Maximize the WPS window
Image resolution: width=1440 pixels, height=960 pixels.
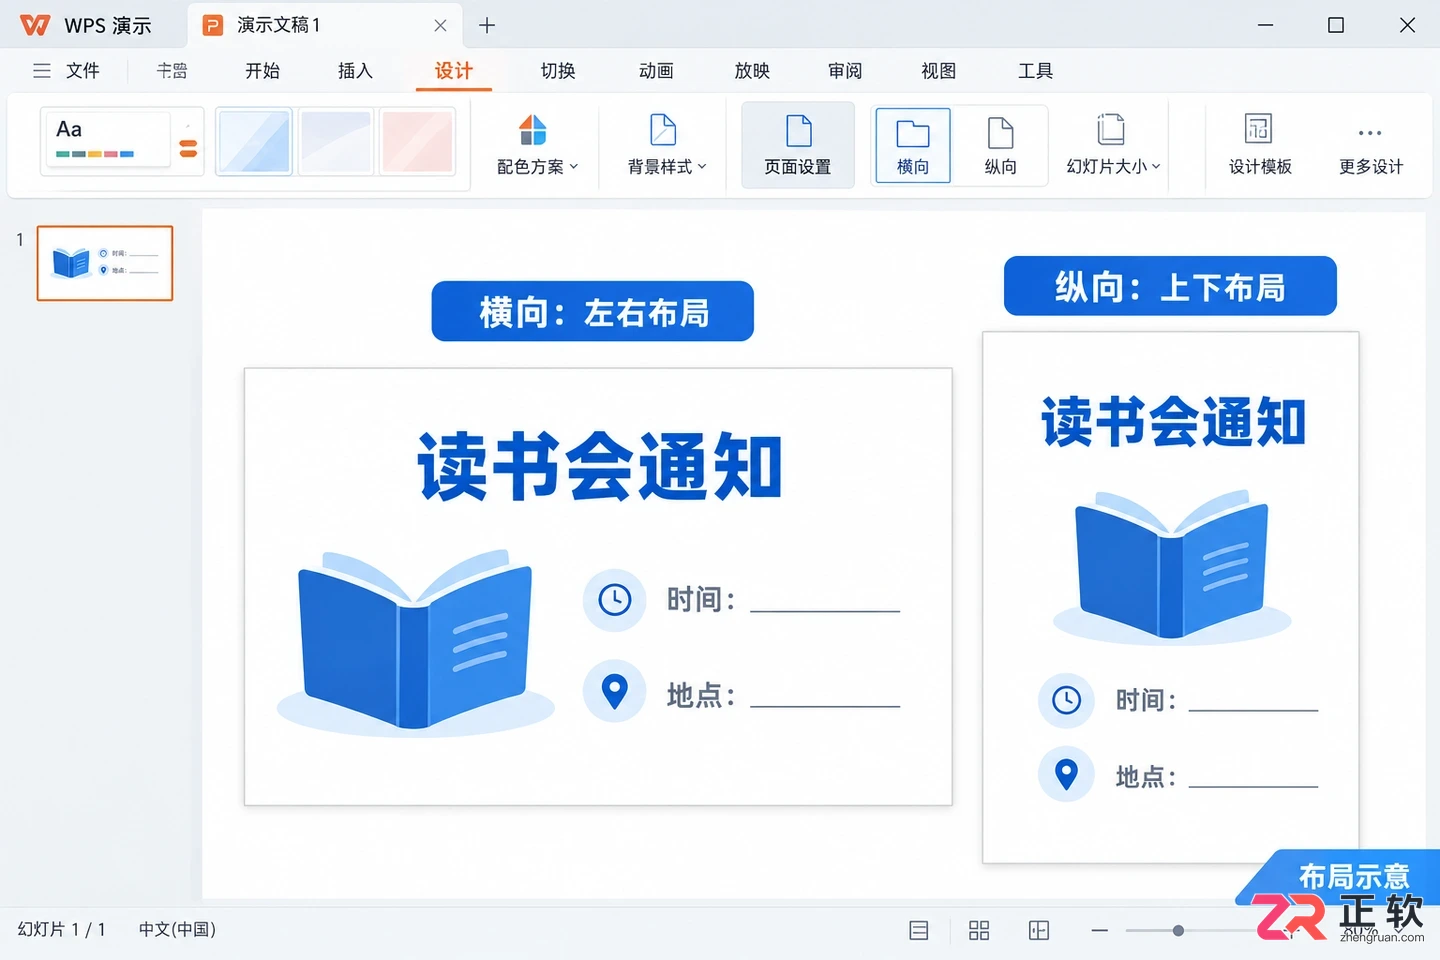tap(1336, 25)
